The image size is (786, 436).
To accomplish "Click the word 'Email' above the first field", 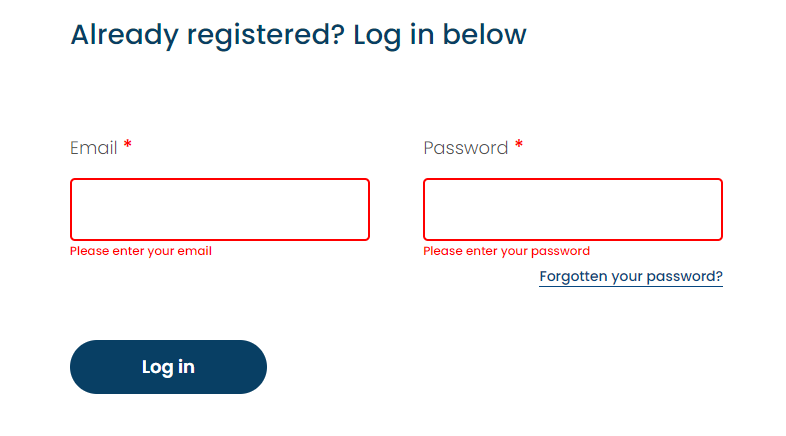I will tap(94, 148).
